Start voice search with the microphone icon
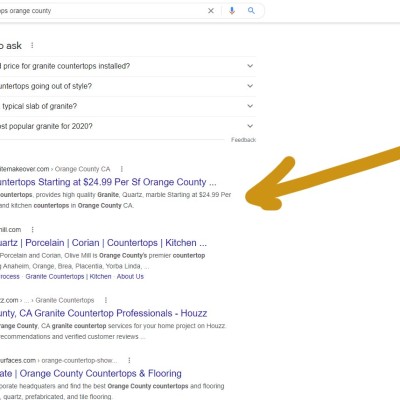This screenshot has height=400, width=400. 232,11
